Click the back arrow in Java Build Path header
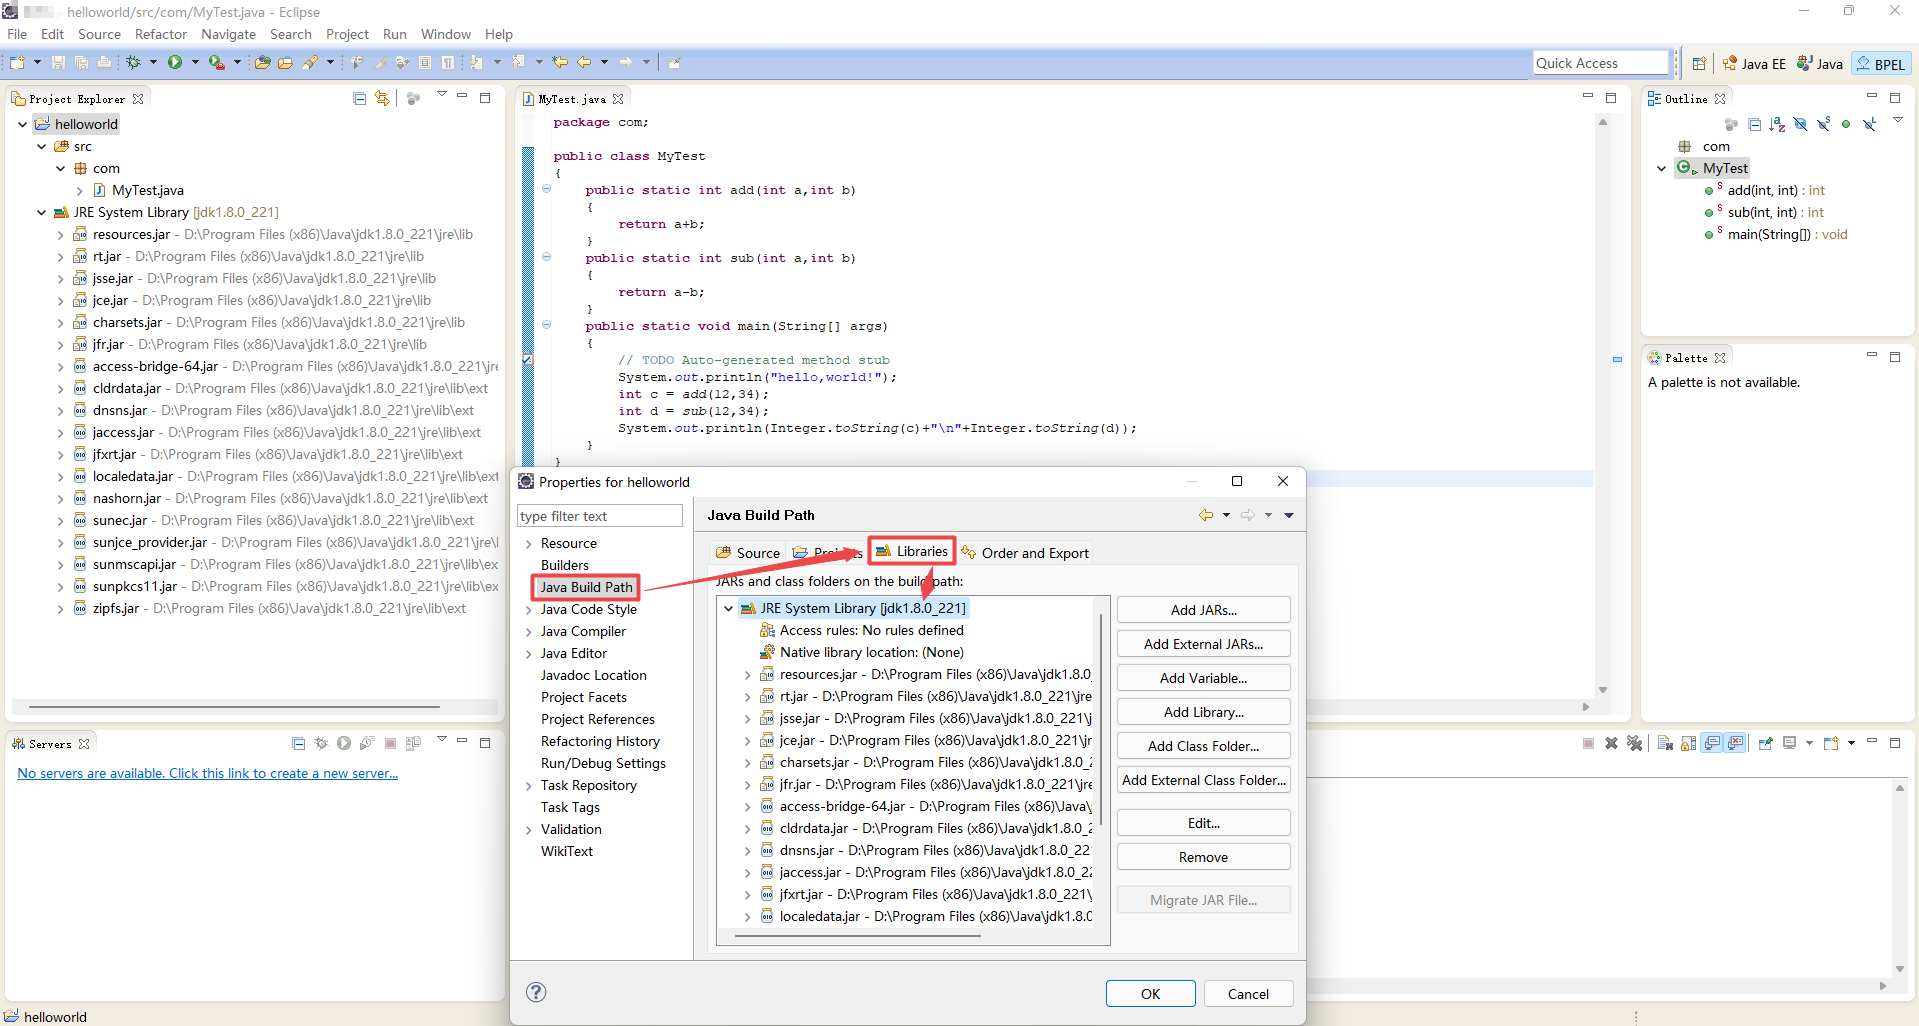This screenshot has width=1919, height=1026. point(1206,515)
